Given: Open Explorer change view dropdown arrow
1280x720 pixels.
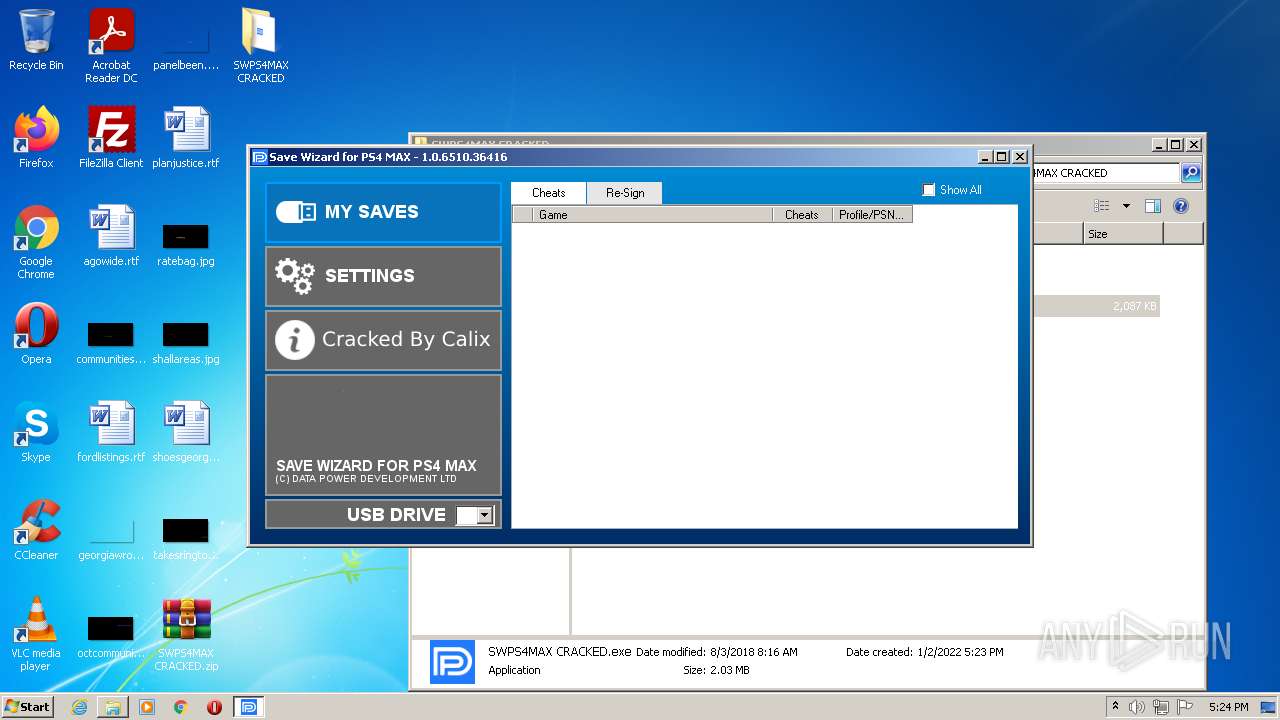Looking at the screenshot, I should point(1126,206).
